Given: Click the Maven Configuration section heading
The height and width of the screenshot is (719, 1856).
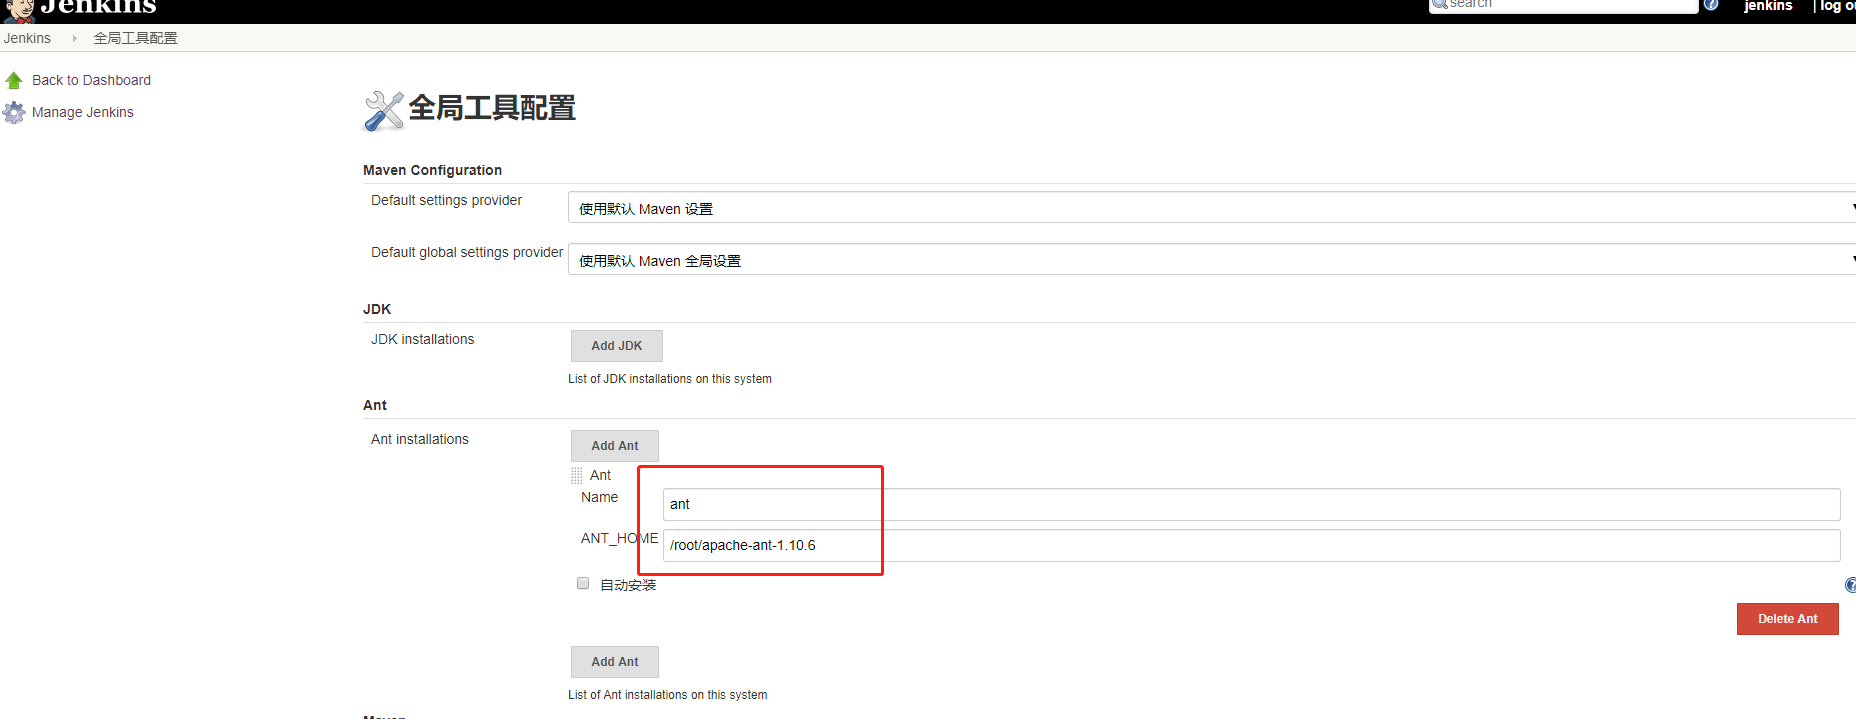Looking at the screenshot, I should pyautogui.click(x=432, y=170).
